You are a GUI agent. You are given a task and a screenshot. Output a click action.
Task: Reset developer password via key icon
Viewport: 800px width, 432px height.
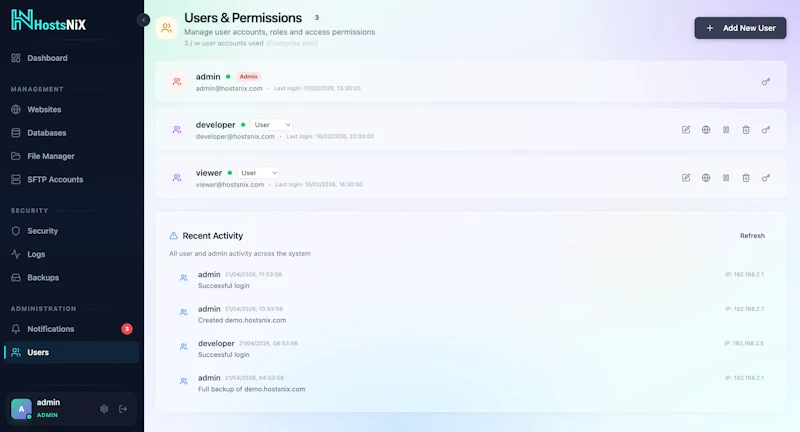[766, 130]
